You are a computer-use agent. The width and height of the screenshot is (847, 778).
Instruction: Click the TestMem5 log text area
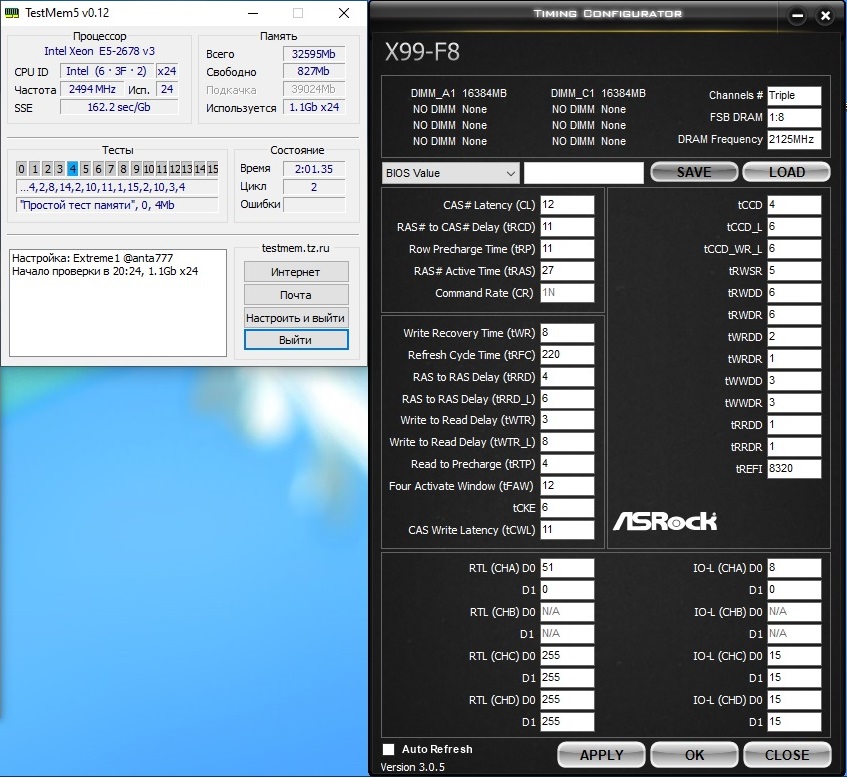[x=118, y=303]
